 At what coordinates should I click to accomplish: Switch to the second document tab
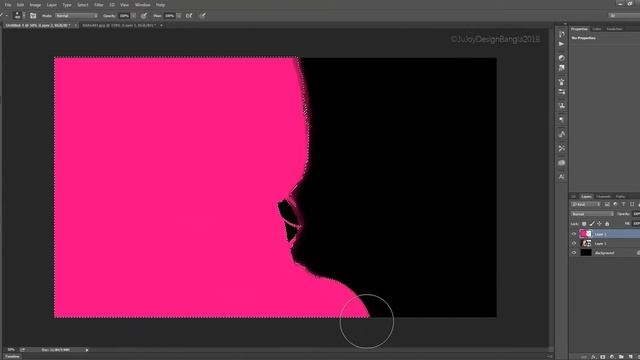coord(119,25)
